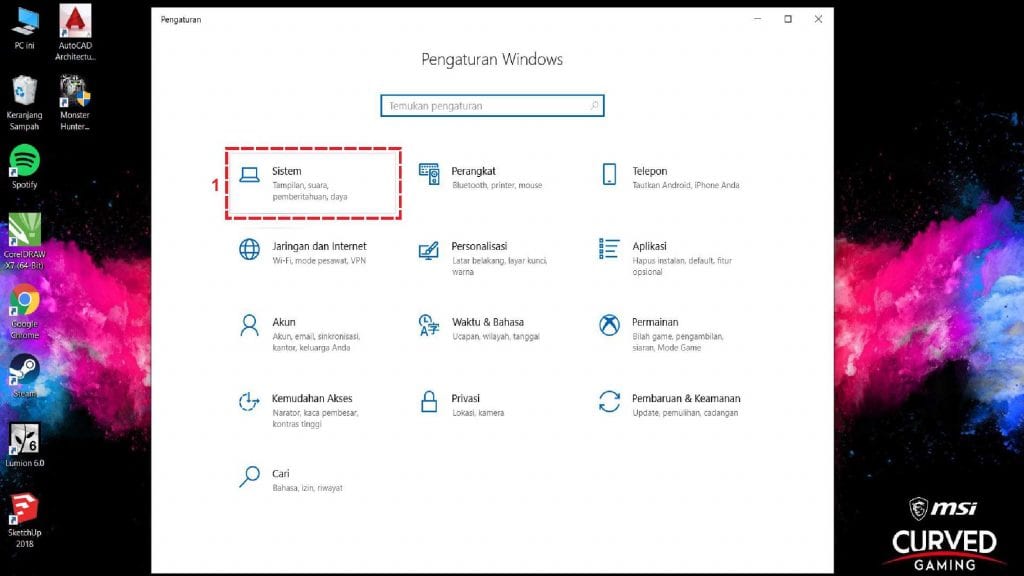Click 'Ucapan, wilayah, tanggal' description
The width and height of the screenshot is (1024, 576).
click(x=496, y=337)
